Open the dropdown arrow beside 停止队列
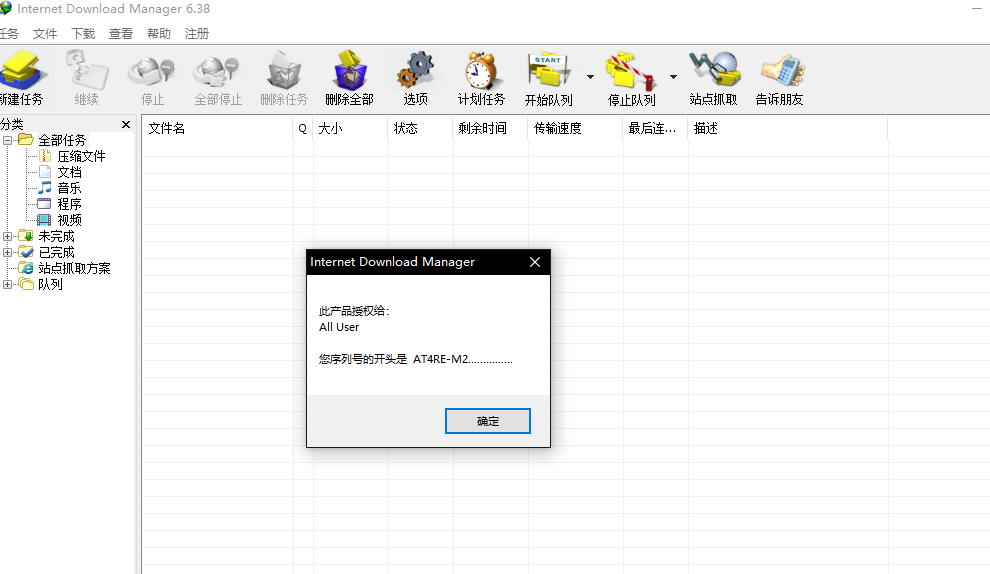Screen dimensions: 990x574 (x=673, y=77)
